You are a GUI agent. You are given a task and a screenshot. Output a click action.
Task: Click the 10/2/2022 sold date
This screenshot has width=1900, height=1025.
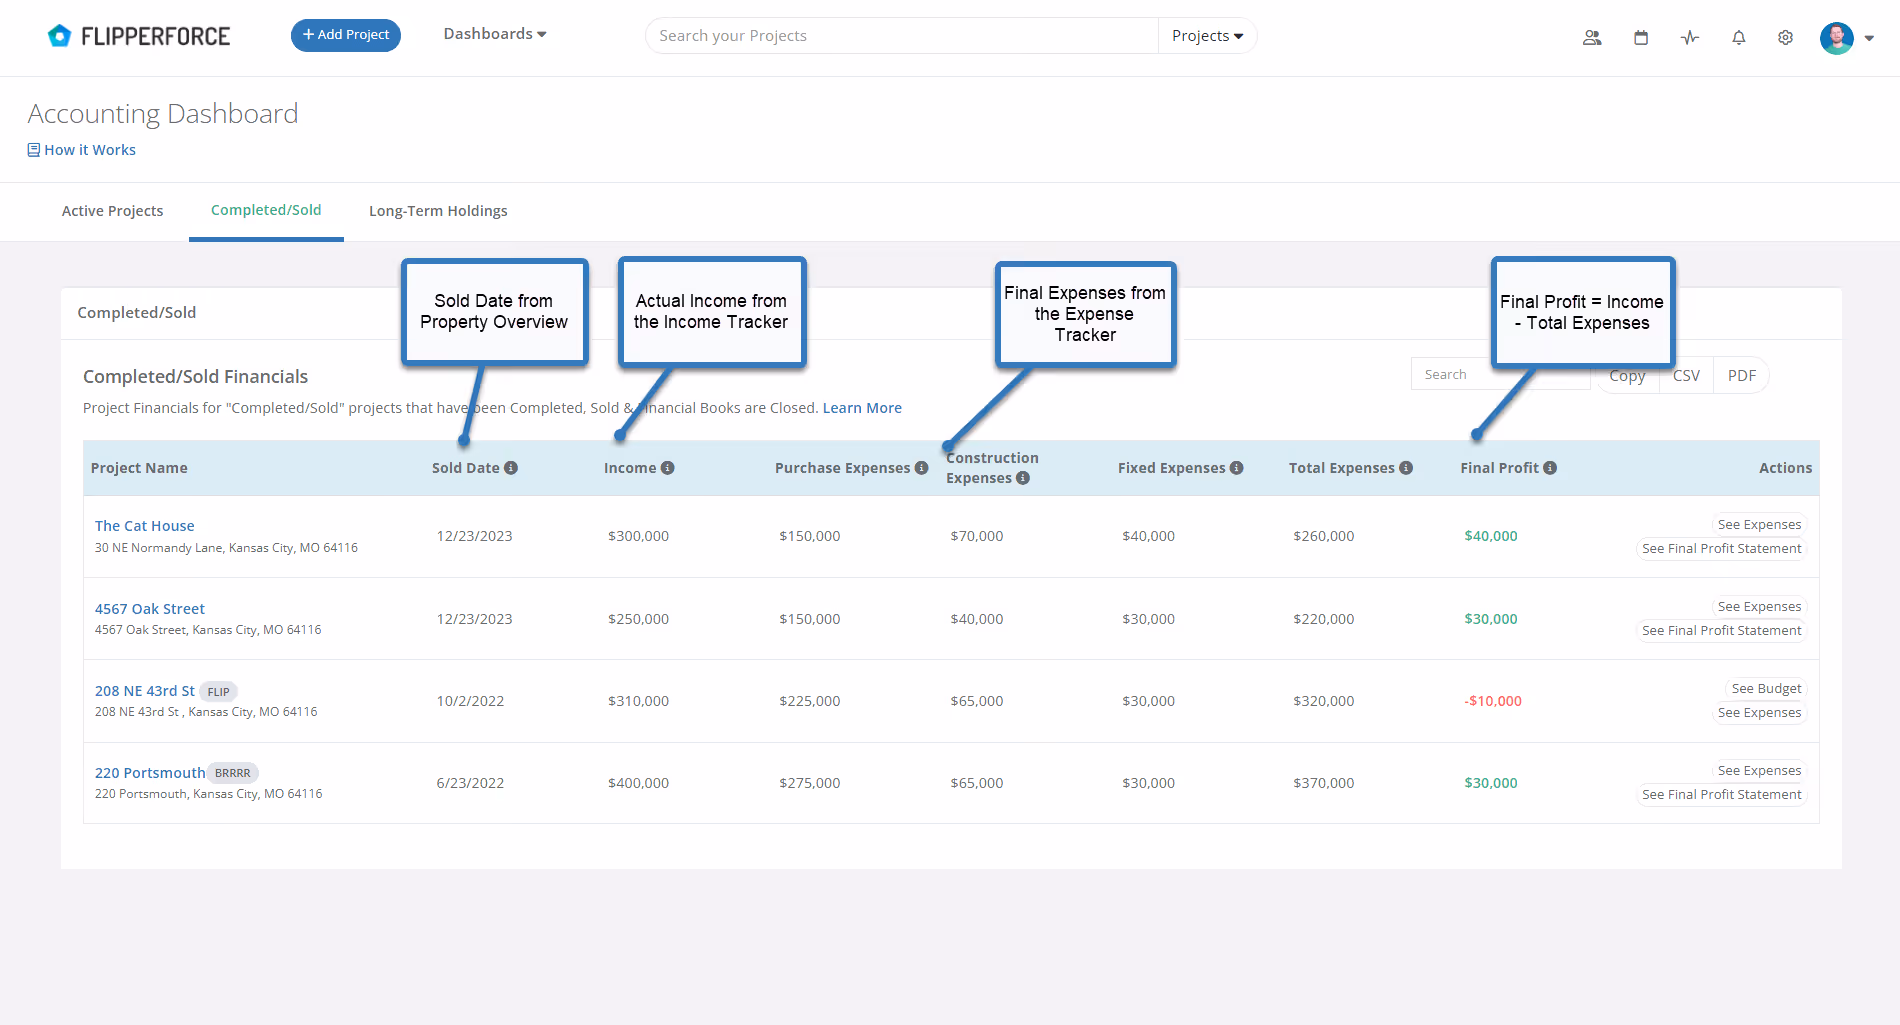[x=470, y=701]
